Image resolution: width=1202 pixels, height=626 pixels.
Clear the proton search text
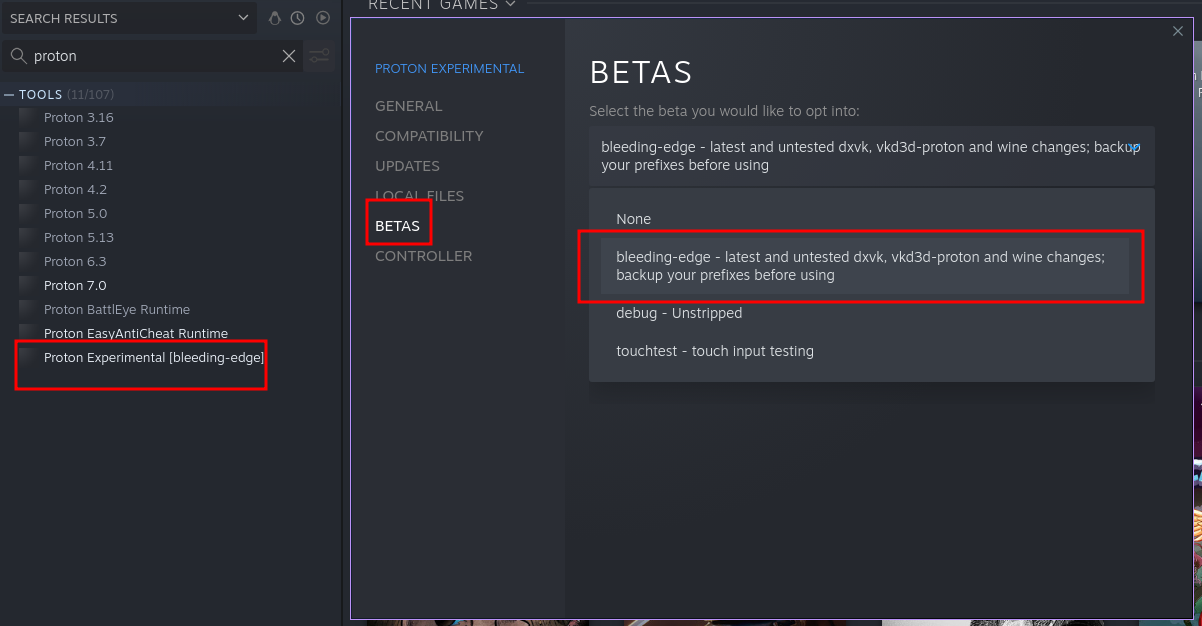click(289, 56)
